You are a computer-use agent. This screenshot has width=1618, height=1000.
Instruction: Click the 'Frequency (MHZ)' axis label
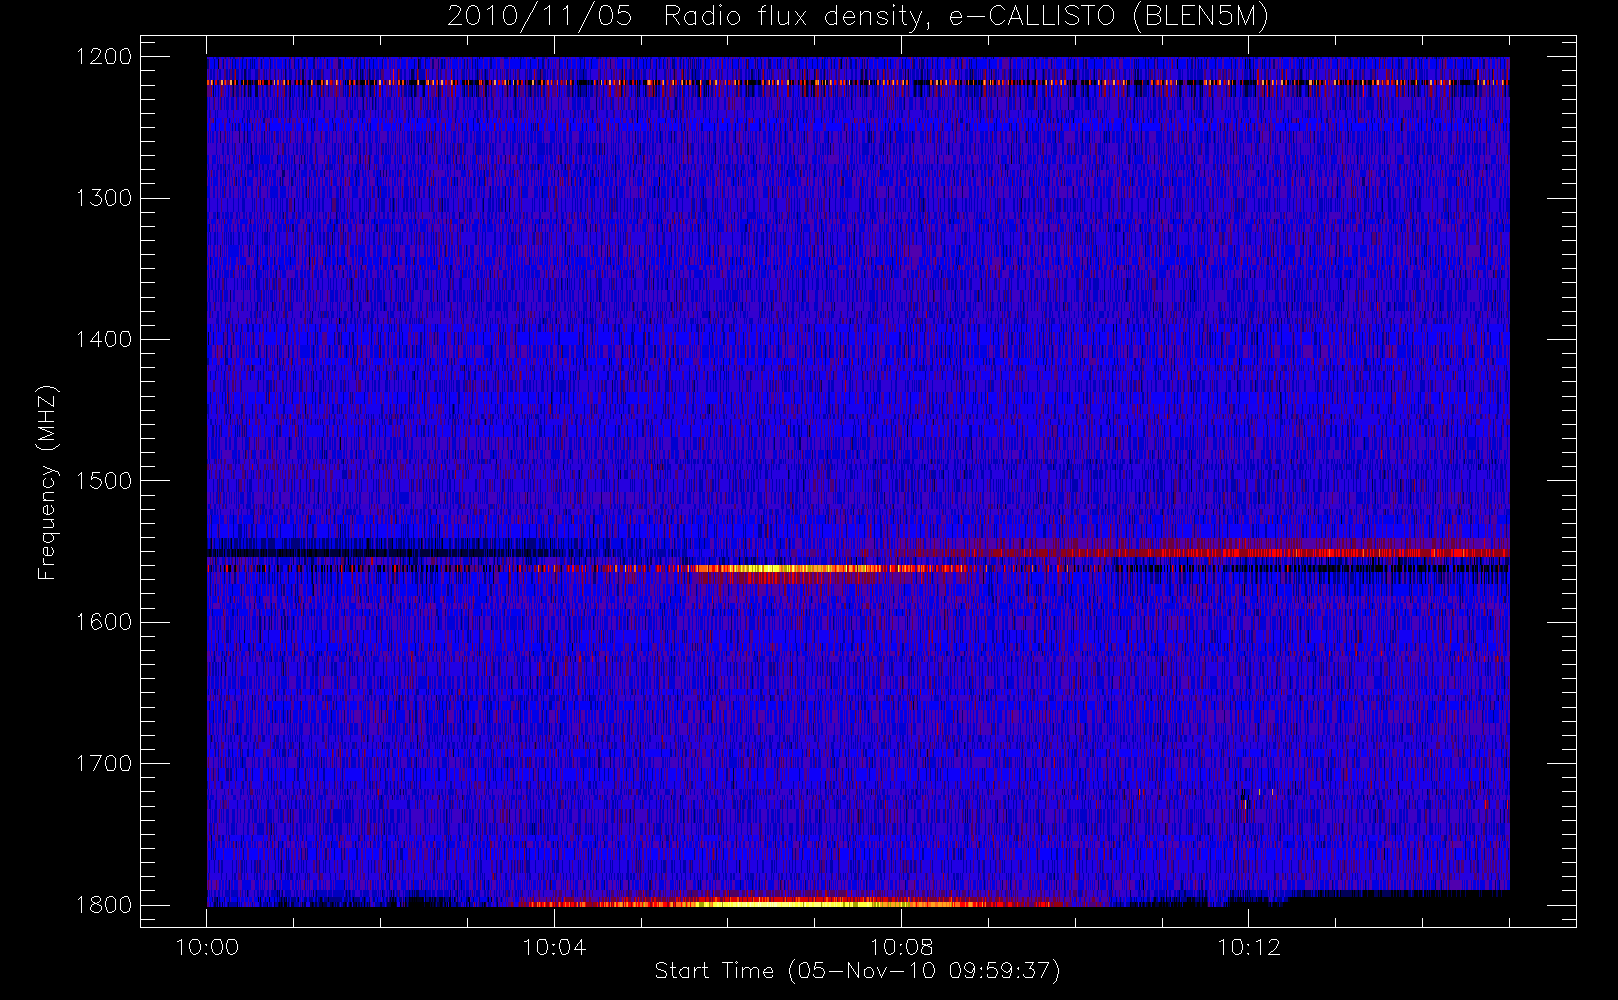click(46, 482)
